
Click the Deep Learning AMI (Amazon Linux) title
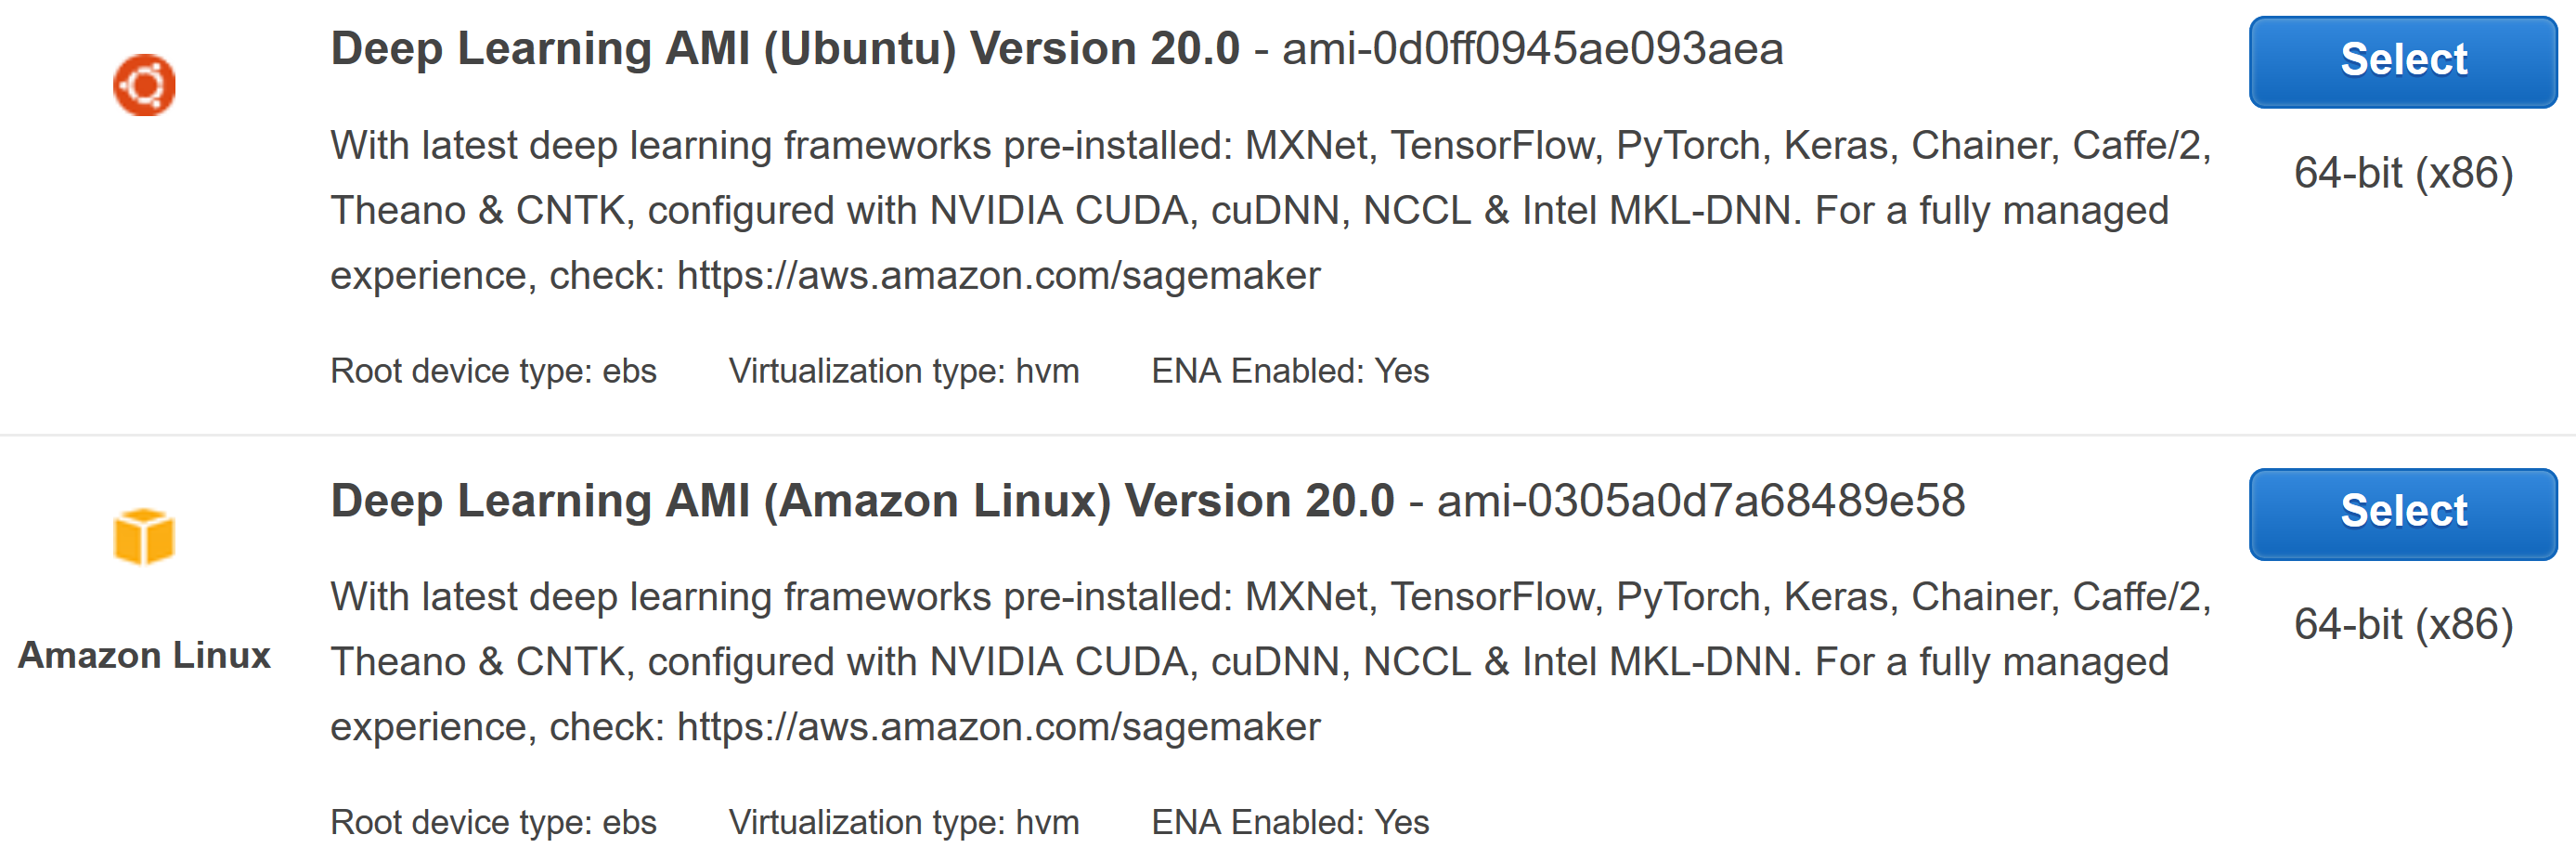click(861, 500)
